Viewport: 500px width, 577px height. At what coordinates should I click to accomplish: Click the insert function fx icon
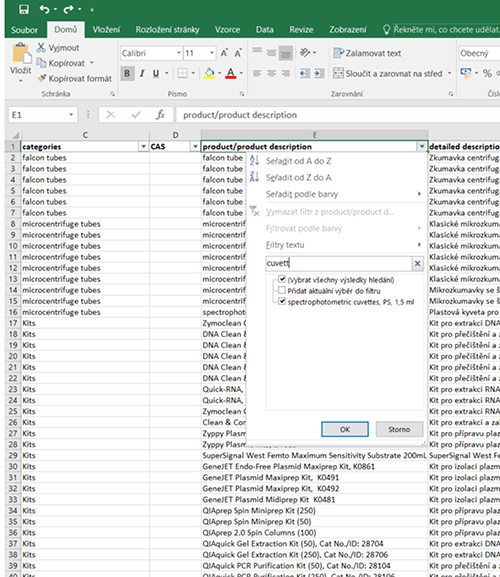(160, 115)
